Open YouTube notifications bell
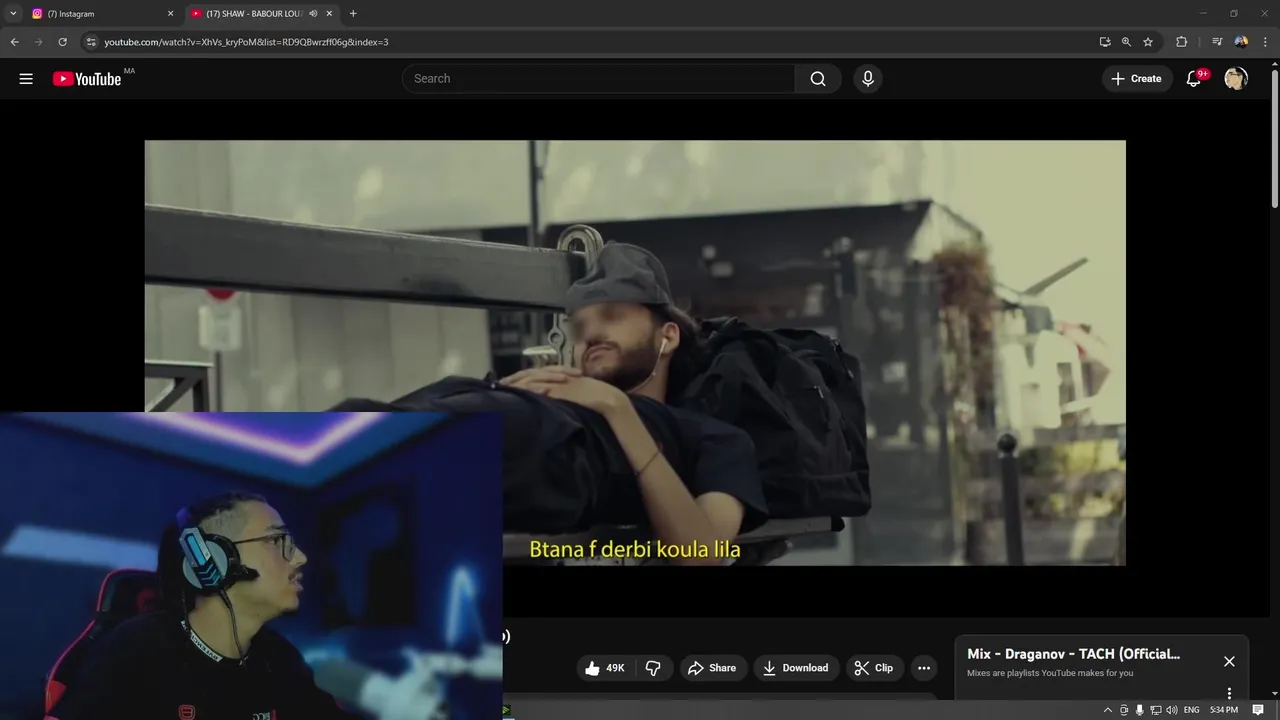This screenshot has height=720, width=1280. pyautogui.click(x=1194, y=79)
